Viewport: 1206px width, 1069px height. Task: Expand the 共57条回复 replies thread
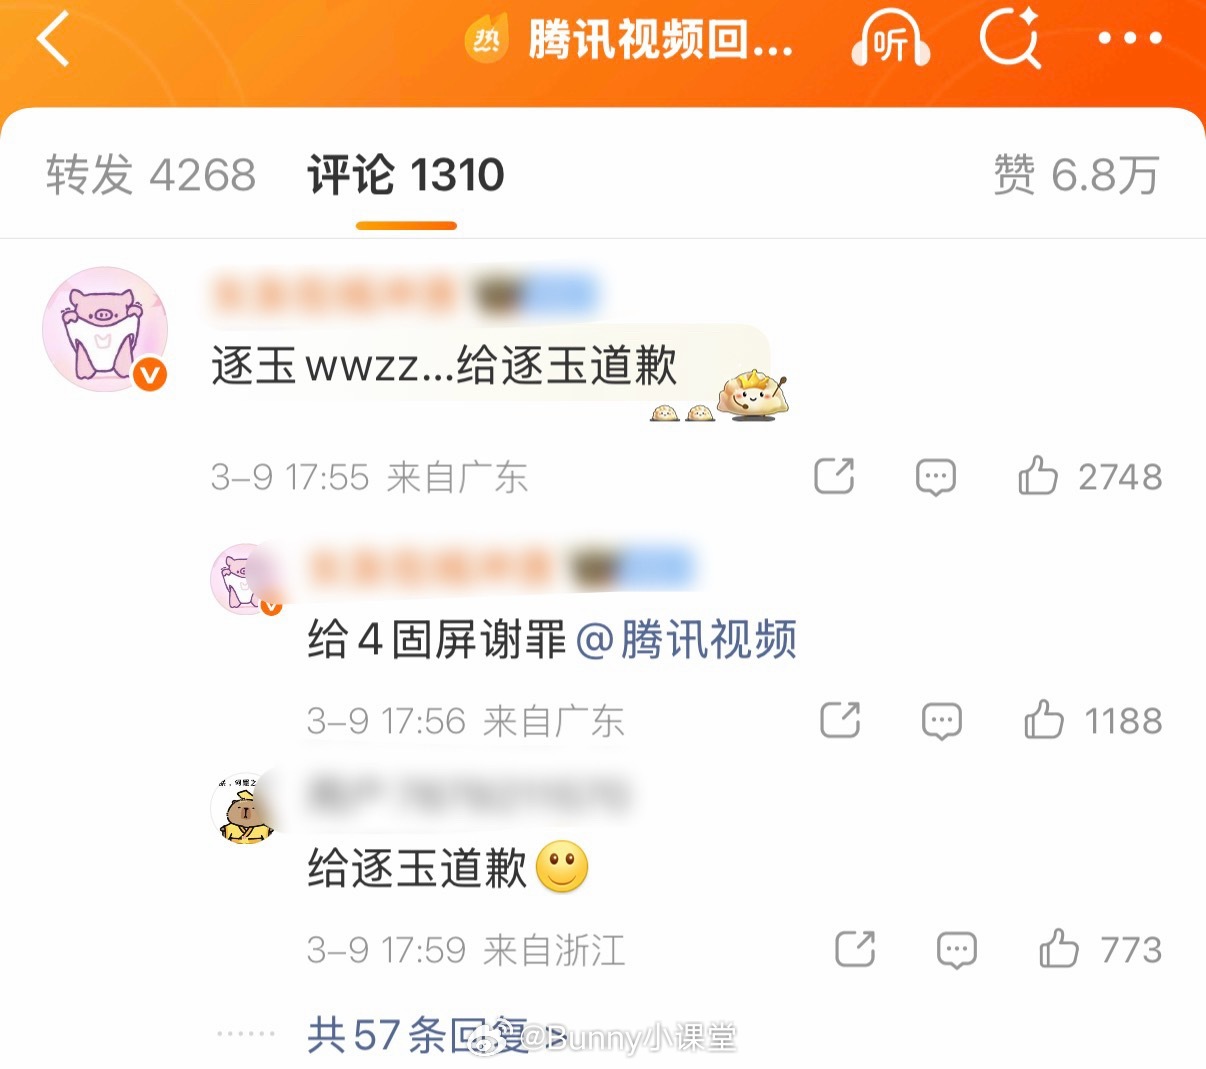click(418, 1035)
